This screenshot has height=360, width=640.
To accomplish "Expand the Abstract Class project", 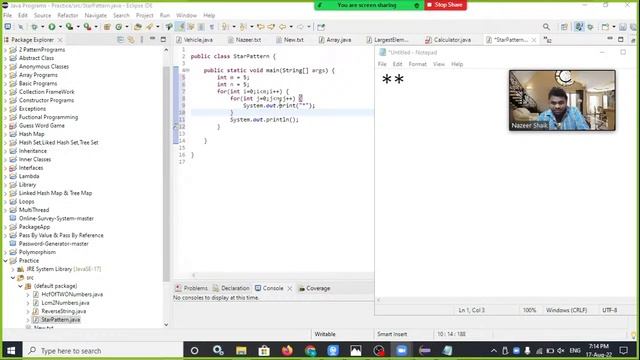I will pos(6,58).
